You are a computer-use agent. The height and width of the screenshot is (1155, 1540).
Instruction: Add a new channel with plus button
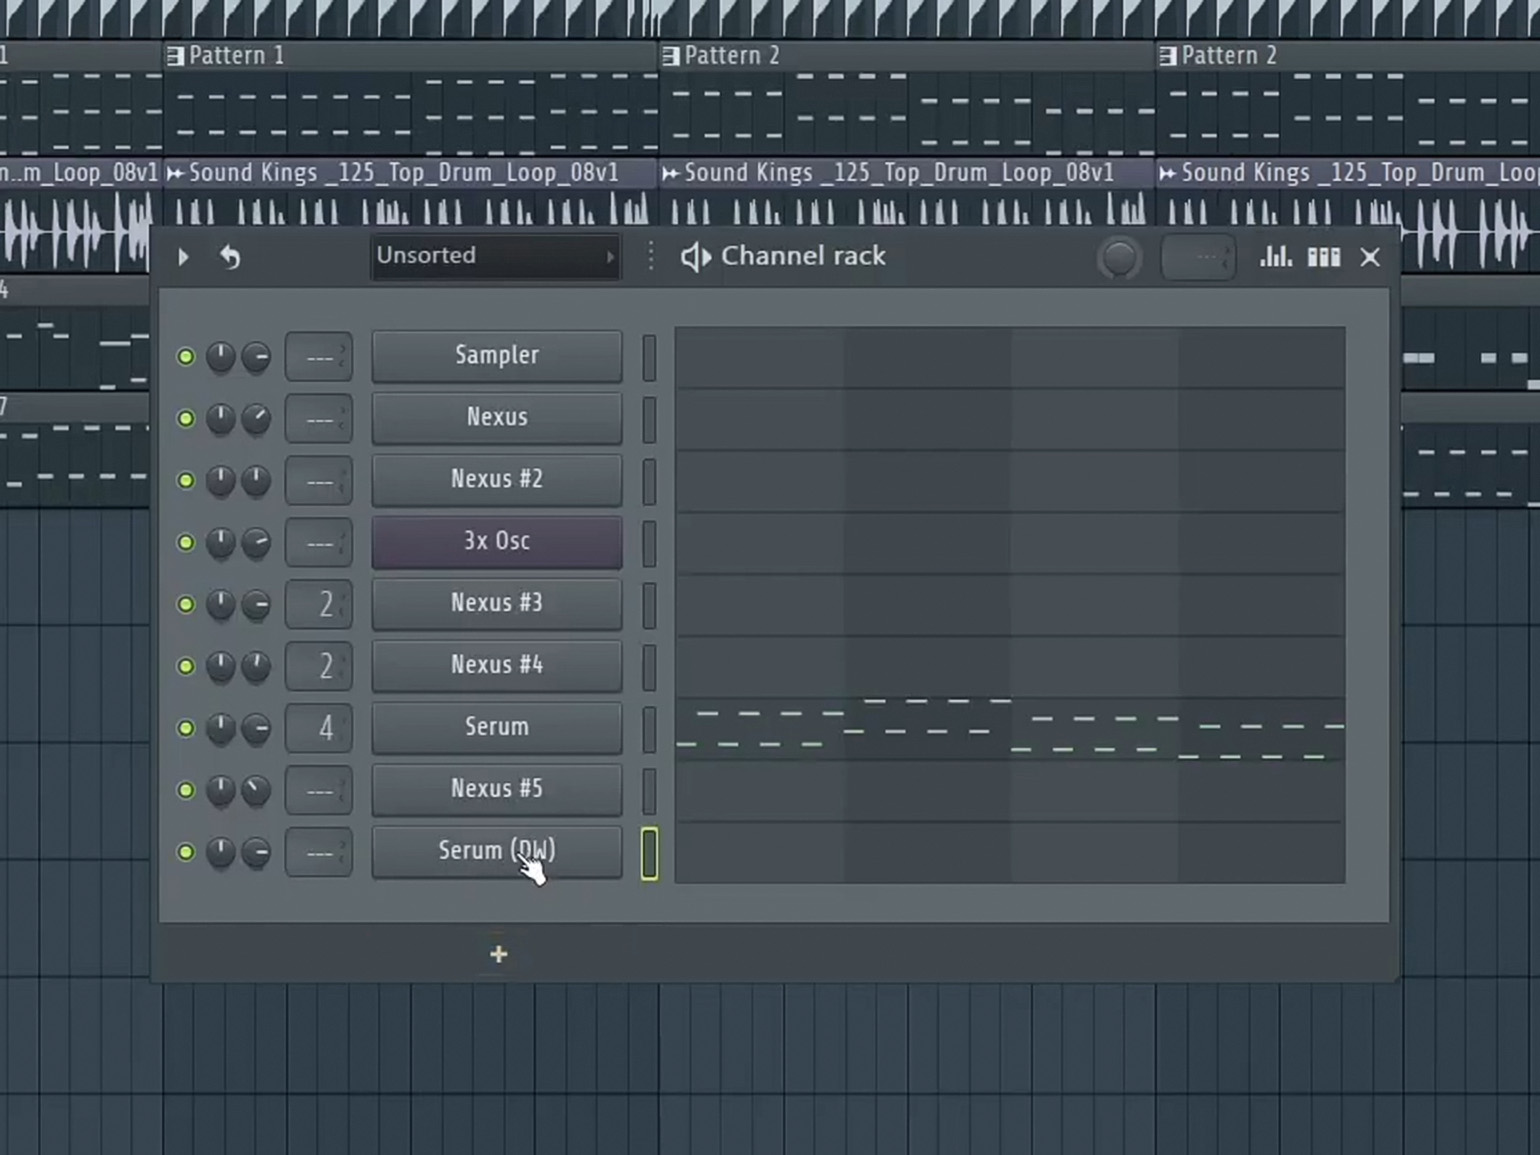(499, 955)
